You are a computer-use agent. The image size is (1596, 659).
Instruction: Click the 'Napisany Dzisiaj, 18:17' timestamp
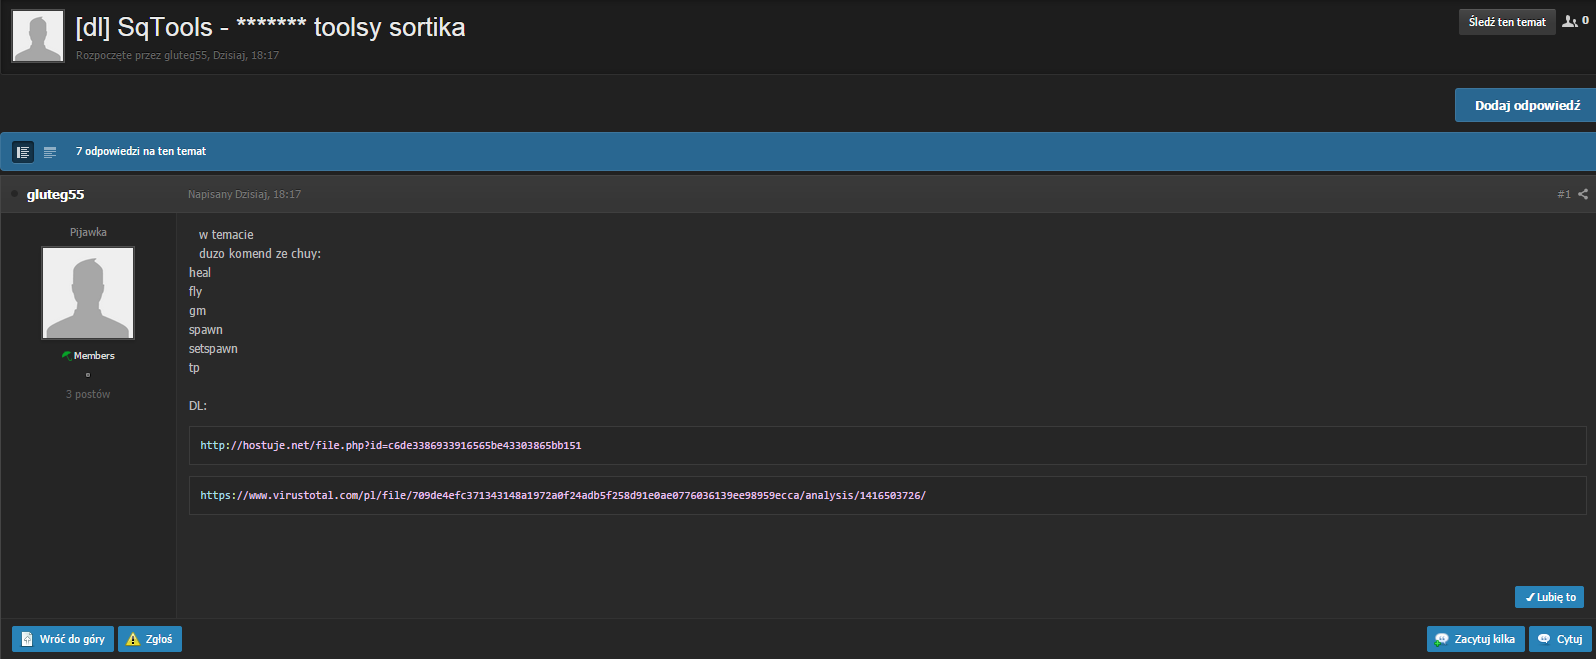(244, 194)
